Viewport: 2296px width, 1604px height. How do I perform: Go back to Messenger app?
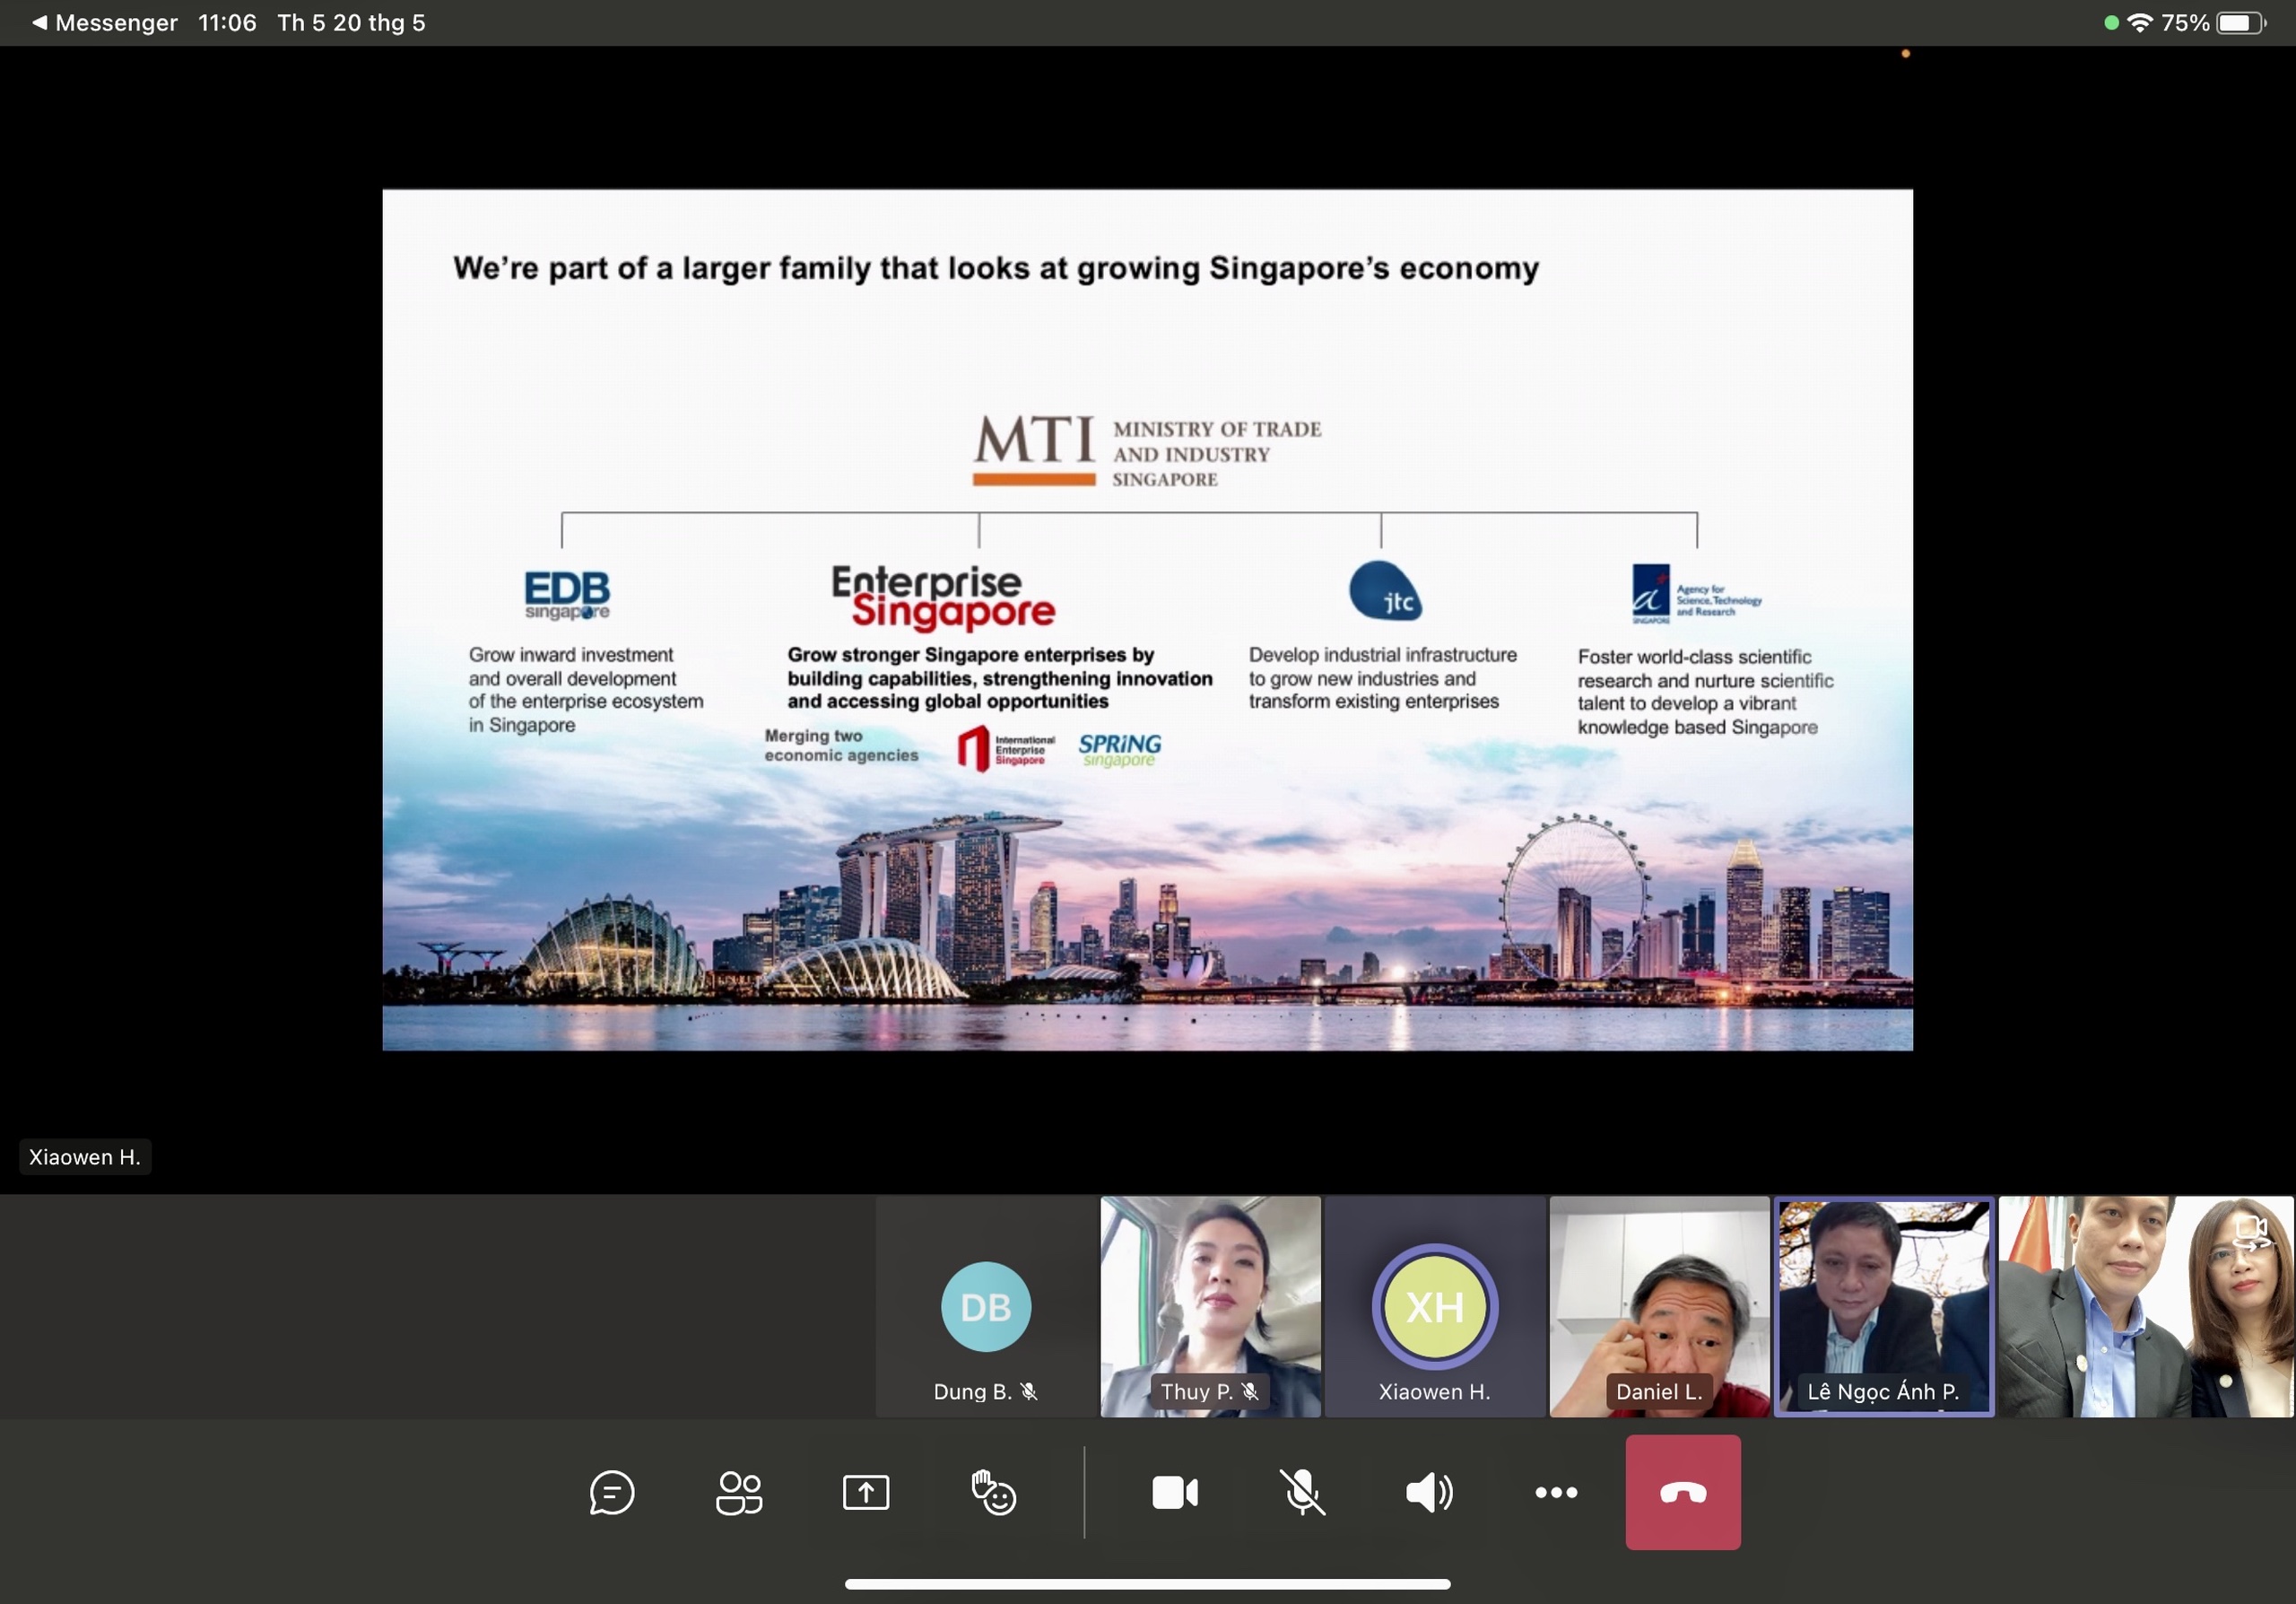pos(104,22)
